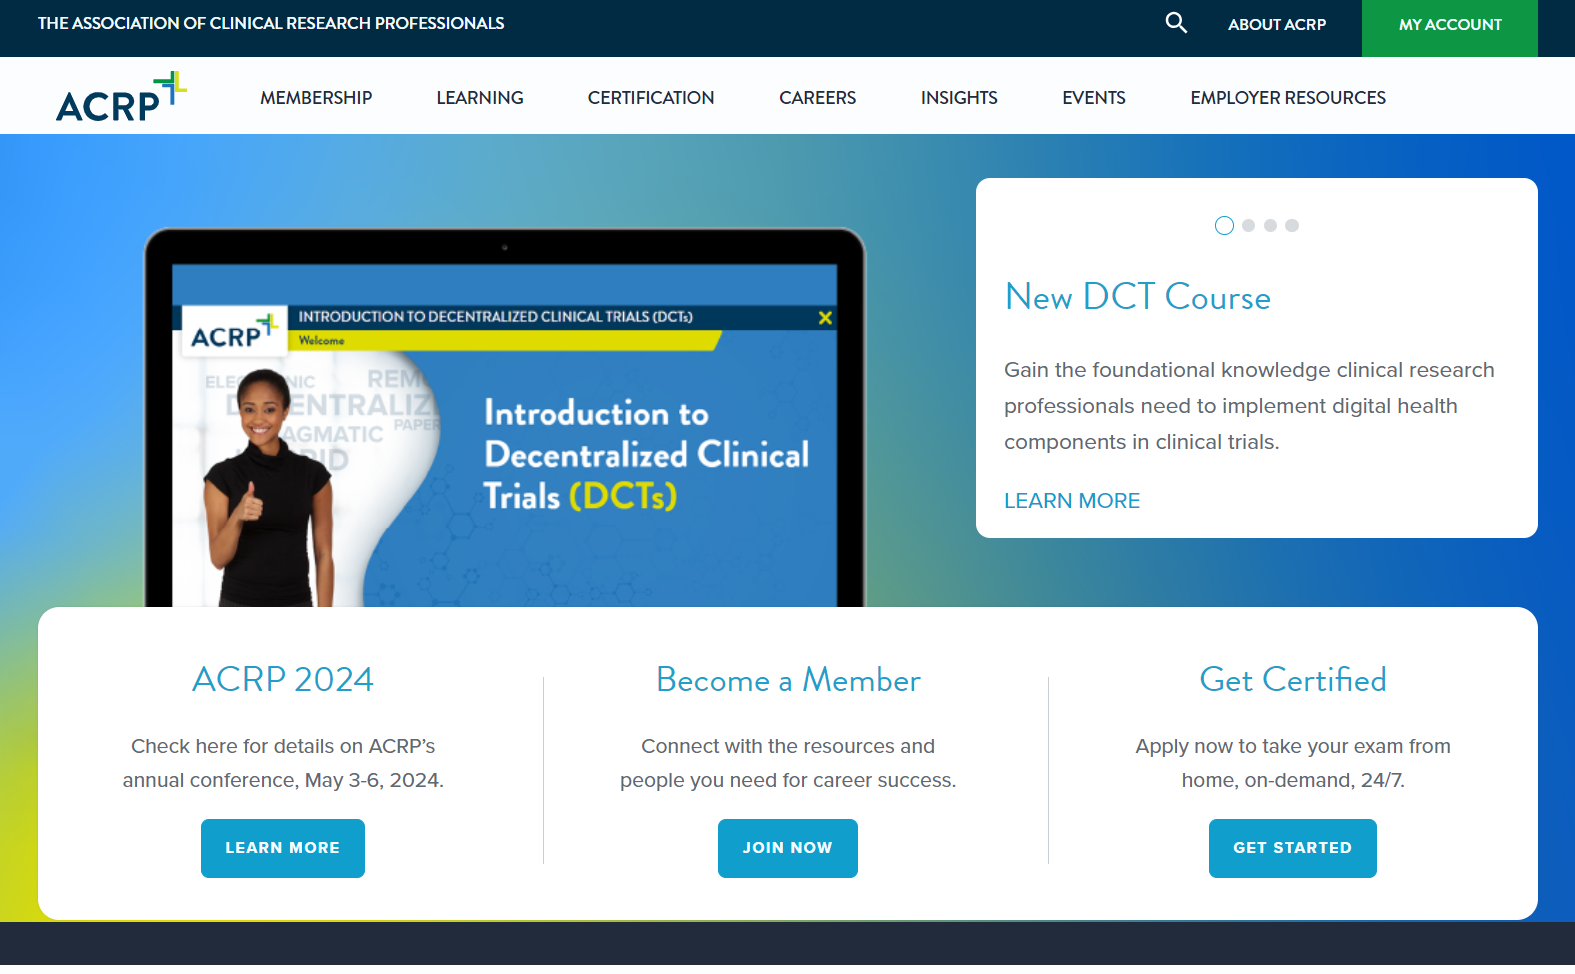Open the search magnifier icon
The height and width of the screenshot is (974, 1575).
coord(1176,23)
